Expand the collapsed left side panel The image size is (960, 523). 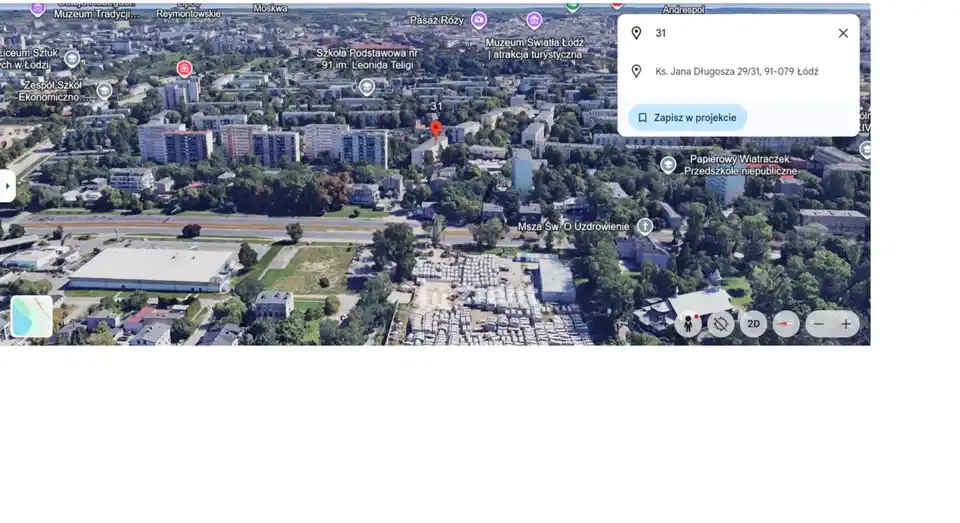pos(7,186)
